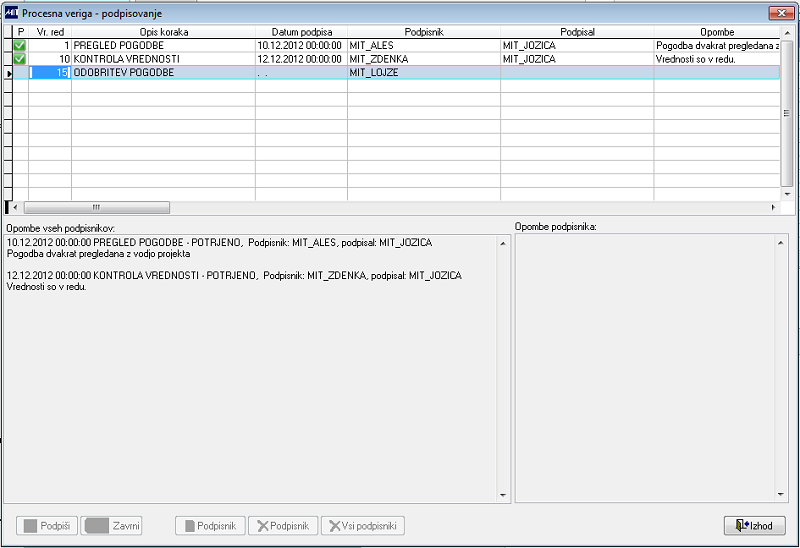Click the grid vertical scrollbar thumb
This screenshot has width=800, height=548.
point(787,113)
